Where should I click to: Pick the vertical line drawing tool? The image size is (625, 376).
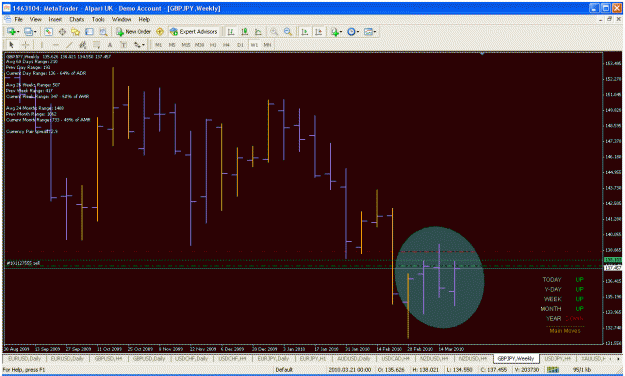[x=42, y=45]
